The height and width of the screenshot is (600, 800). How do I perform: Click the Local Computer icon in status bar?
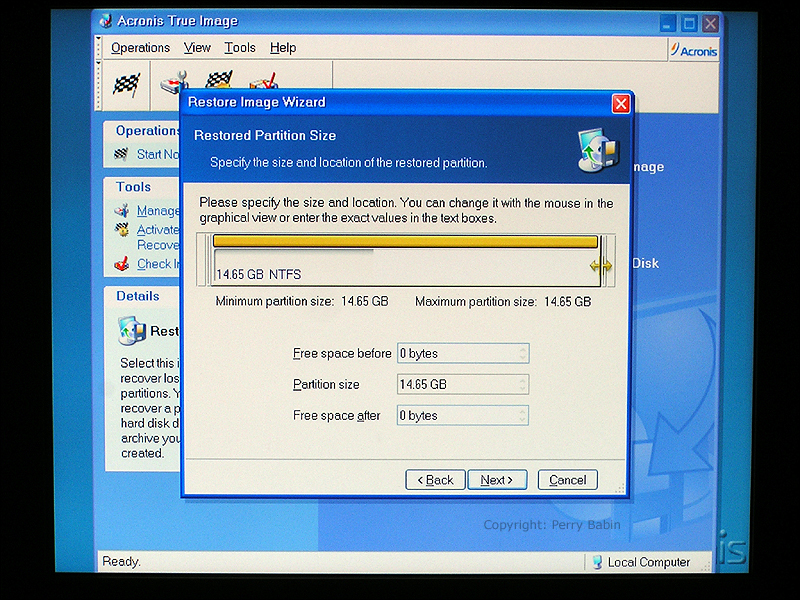pos(597,562)
